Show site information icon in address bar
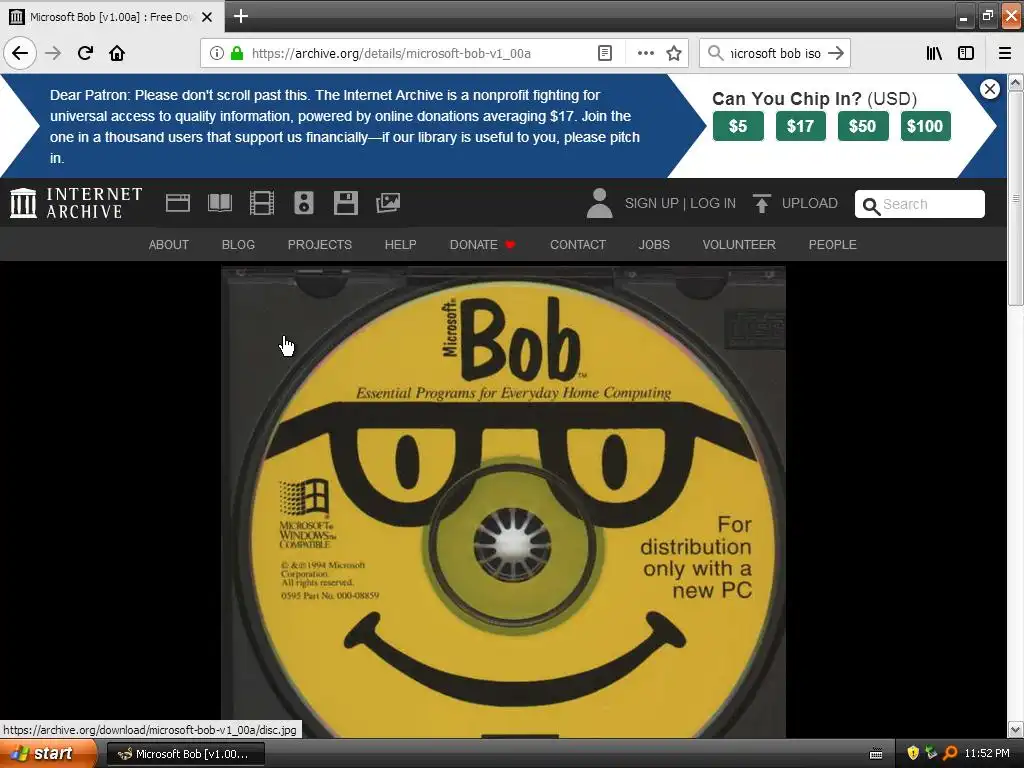 (x=217, y=53)
